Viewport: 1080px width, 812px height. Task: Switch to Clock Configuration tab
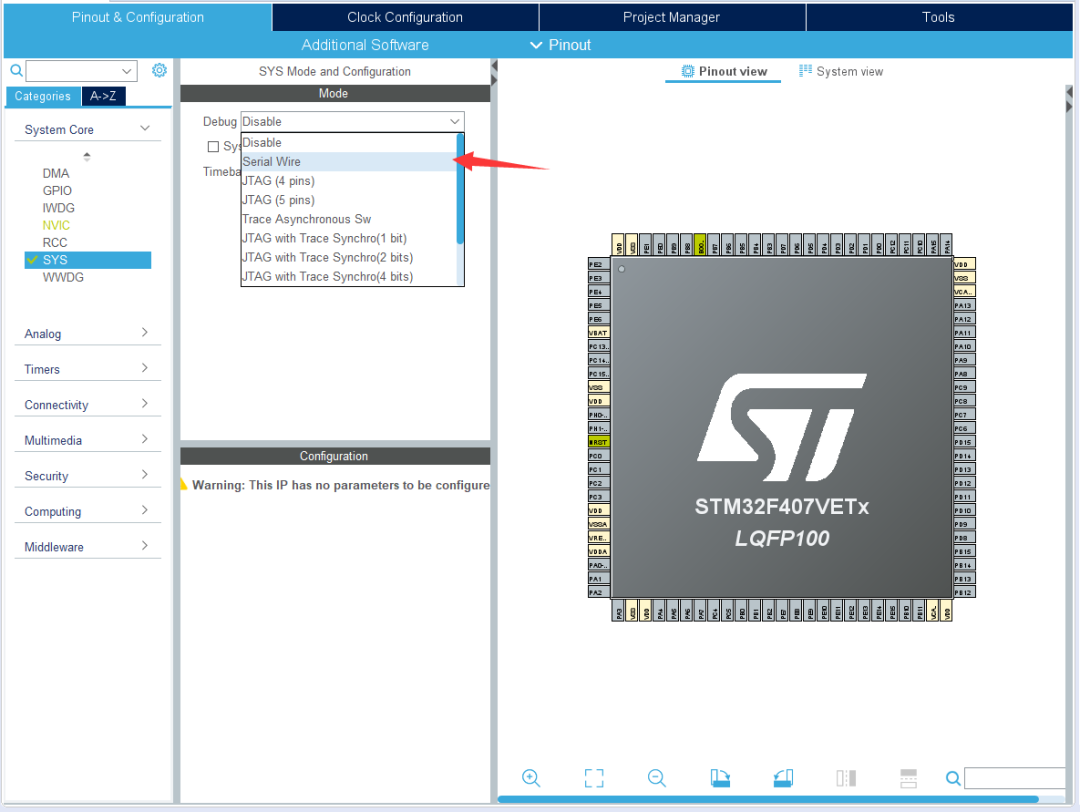coord(405,17)
